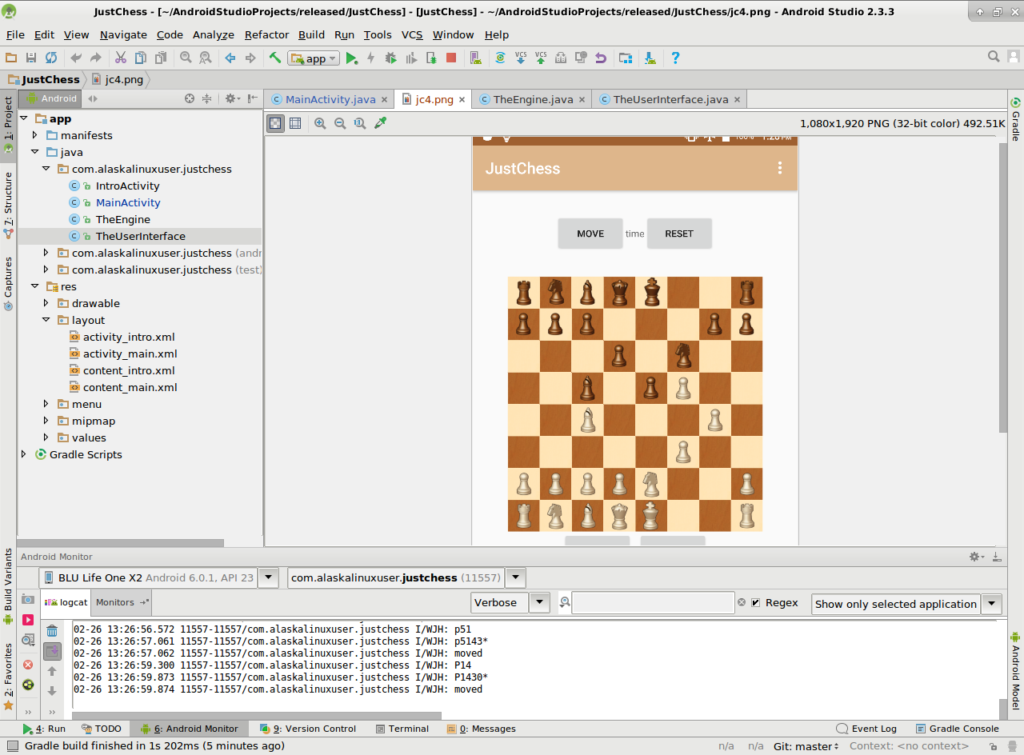The height and width of the screenshot is (755, 1024).
Task: Clear logcat with the trash icon
Action: (52, 630)
